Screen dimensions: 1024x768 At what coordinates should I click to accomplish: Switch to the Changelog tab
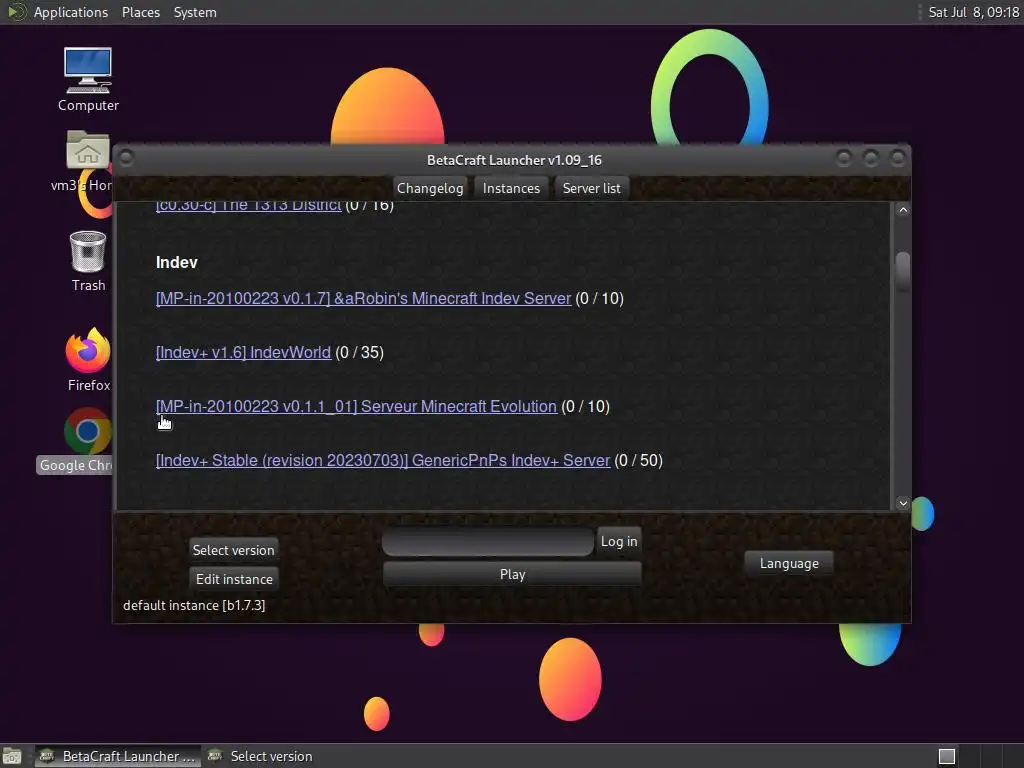tap(430, 188)
